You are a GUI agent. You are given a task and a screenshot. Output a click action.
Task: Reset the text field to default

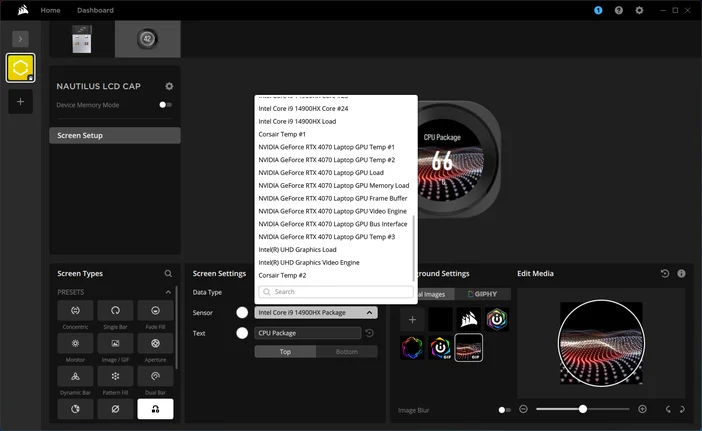point(369,333)
